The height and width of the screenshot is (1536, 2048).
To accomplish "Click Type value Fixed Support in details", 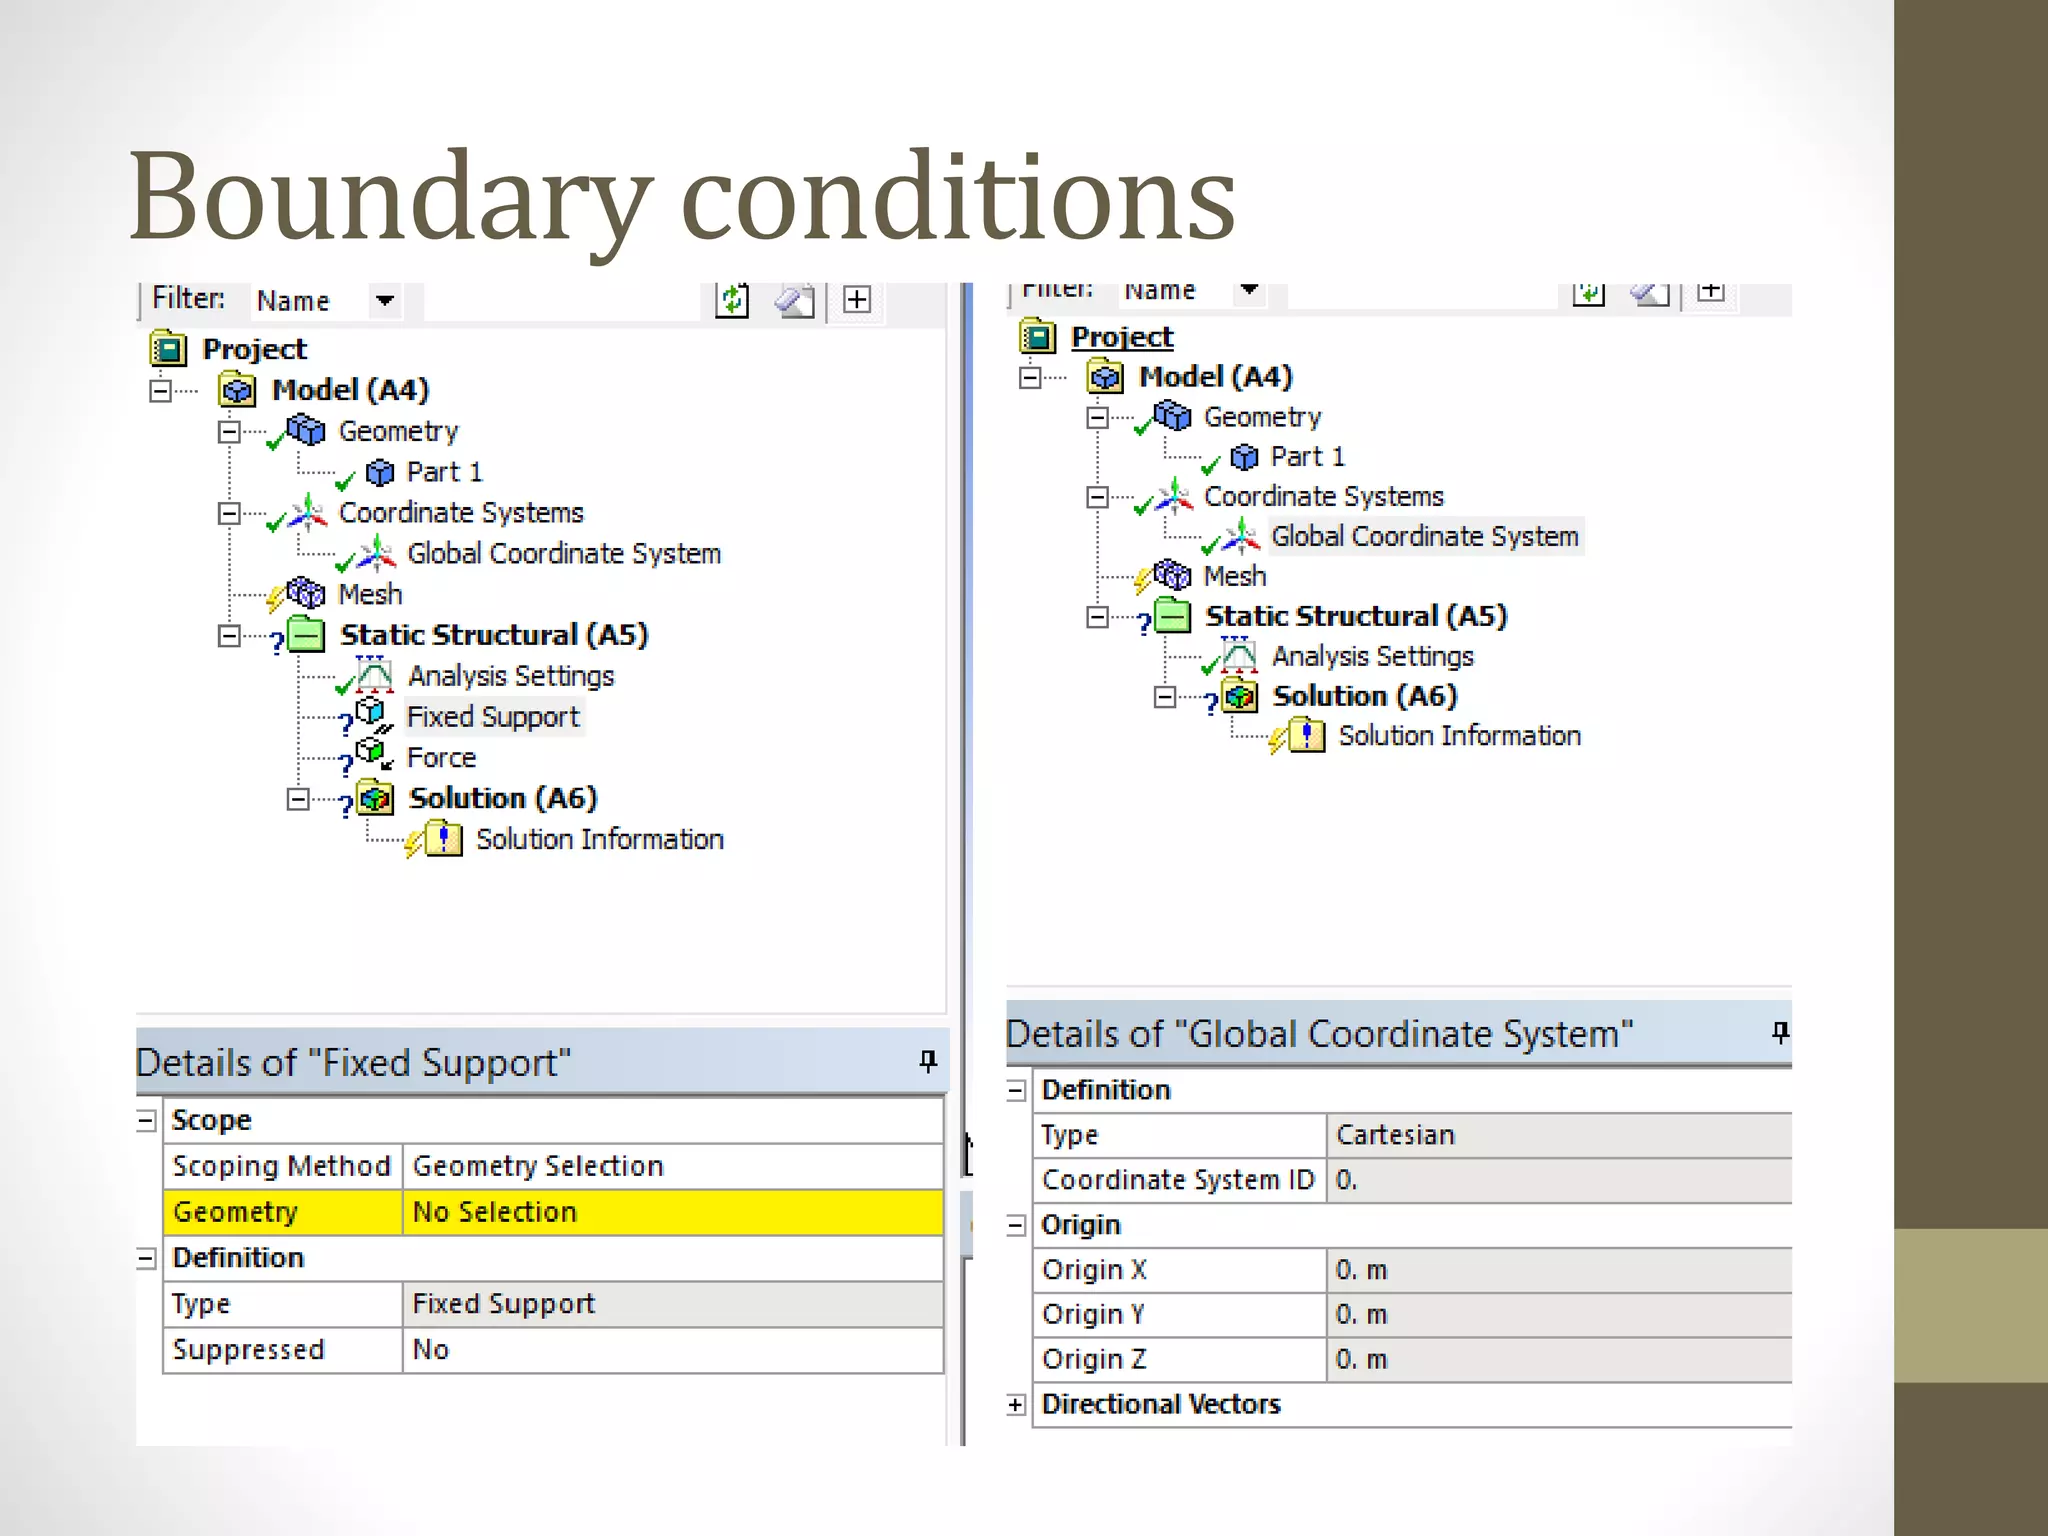I will (x=672, y=1304).
